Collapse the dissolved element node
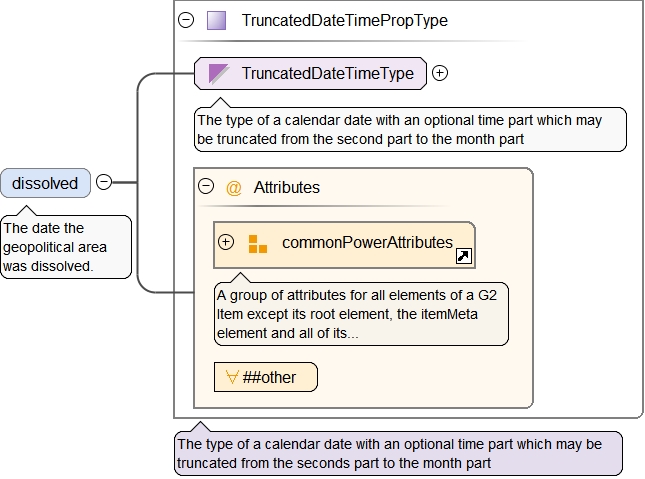This screenshot has width=645, height=479. point(104,183)
